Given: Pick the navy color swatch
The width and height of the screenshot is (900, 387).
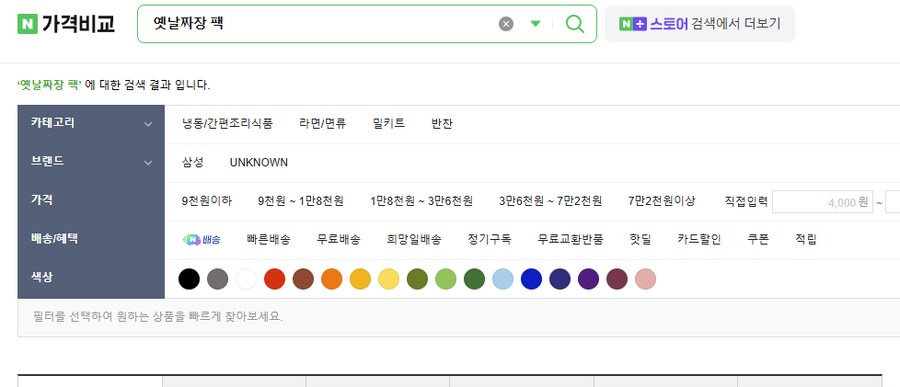Looking at the screenshot, I should pyautogui.click(x=560, y=279).
